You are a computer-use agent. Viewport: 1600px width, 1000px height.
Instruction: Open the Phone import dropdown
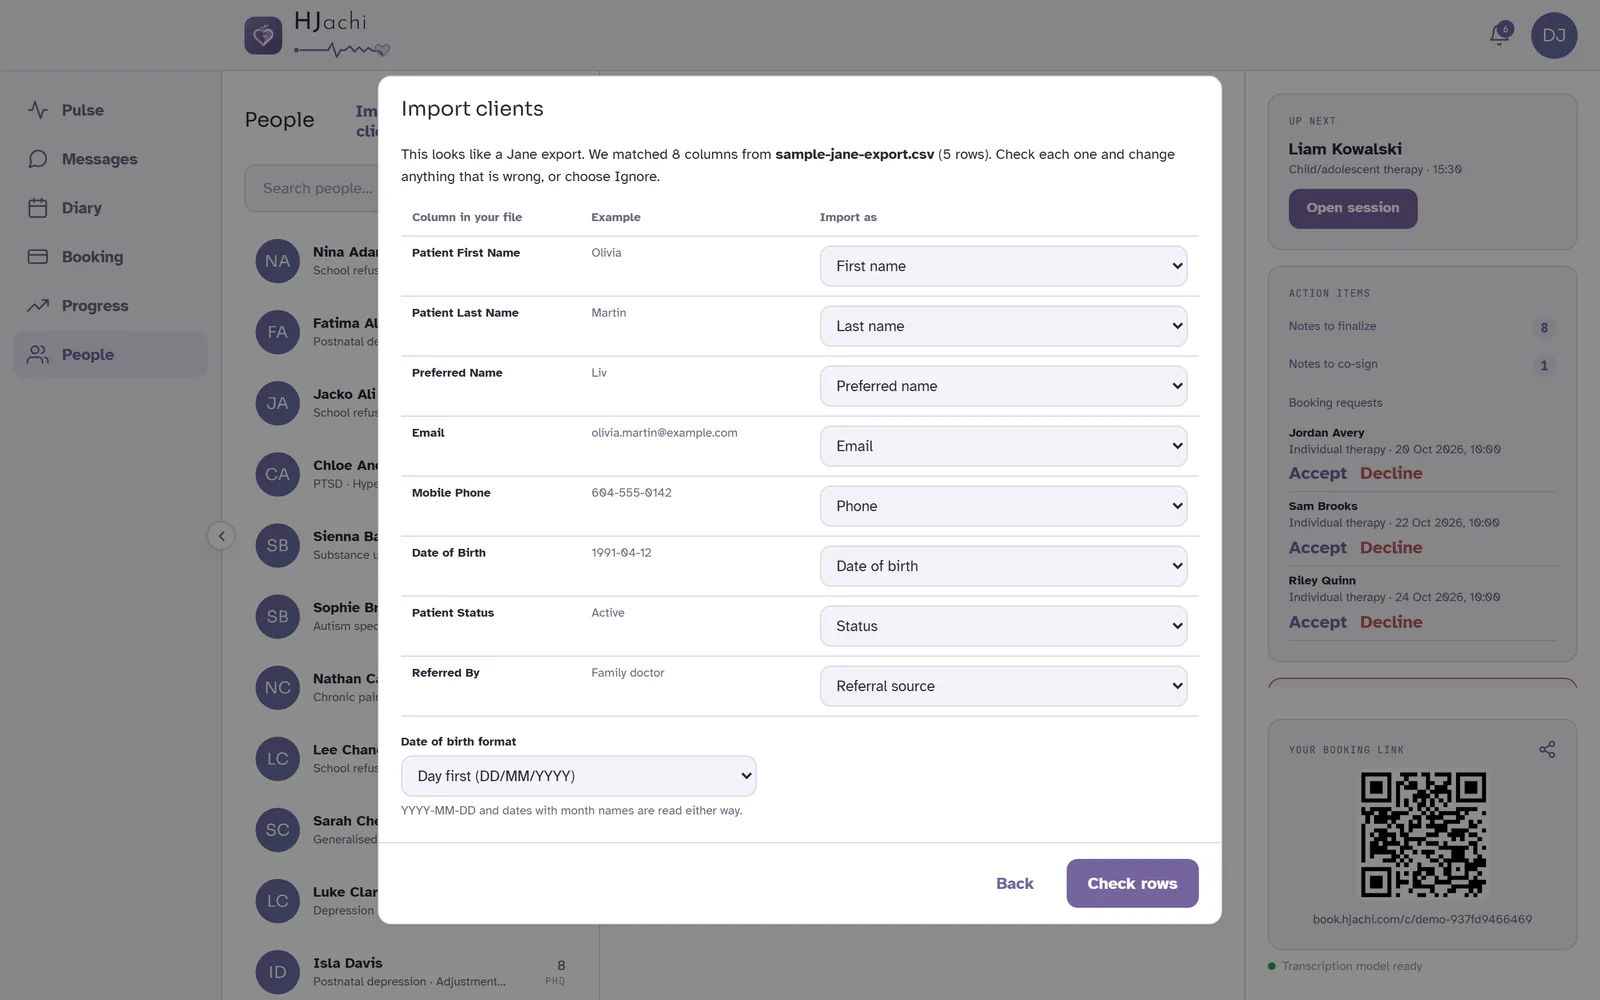tap(1003, 506)
